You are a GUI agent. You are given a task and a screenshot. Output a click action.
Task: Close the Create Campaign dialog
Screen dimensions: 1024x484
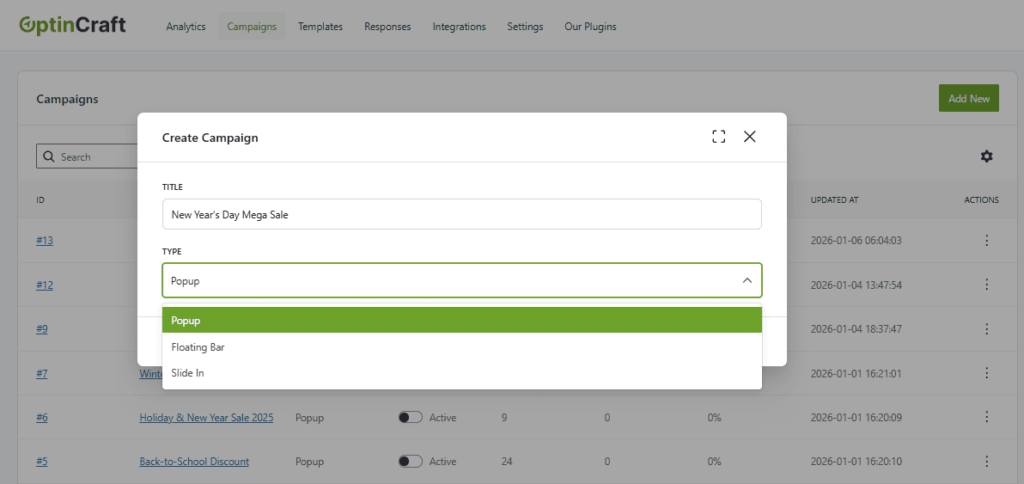(x=750, y=137)
